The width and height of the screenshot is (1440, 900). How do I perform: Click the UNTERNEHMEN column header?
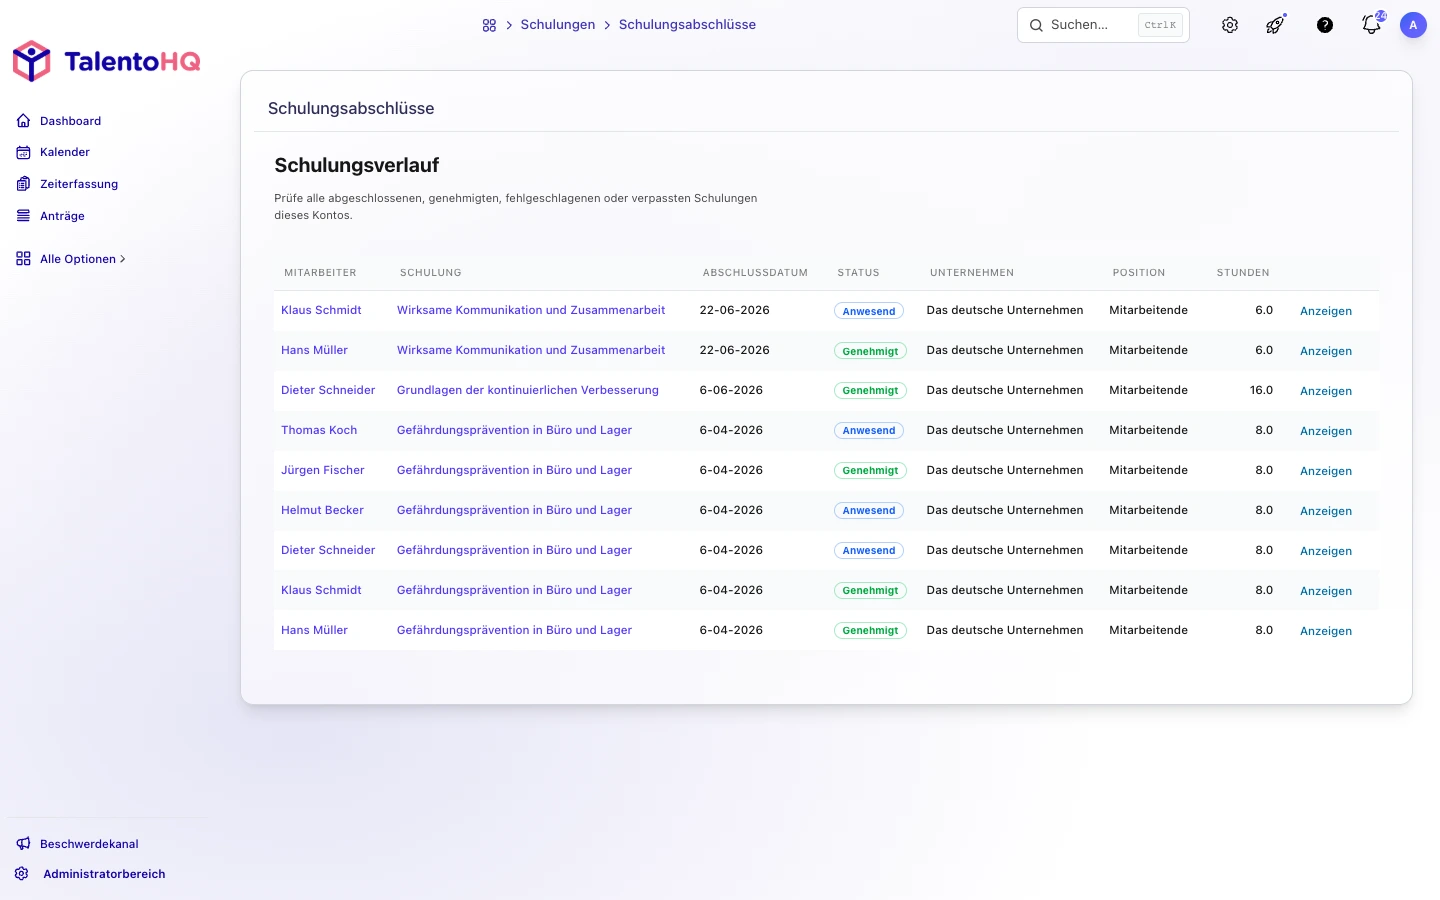tap(972, 273)
